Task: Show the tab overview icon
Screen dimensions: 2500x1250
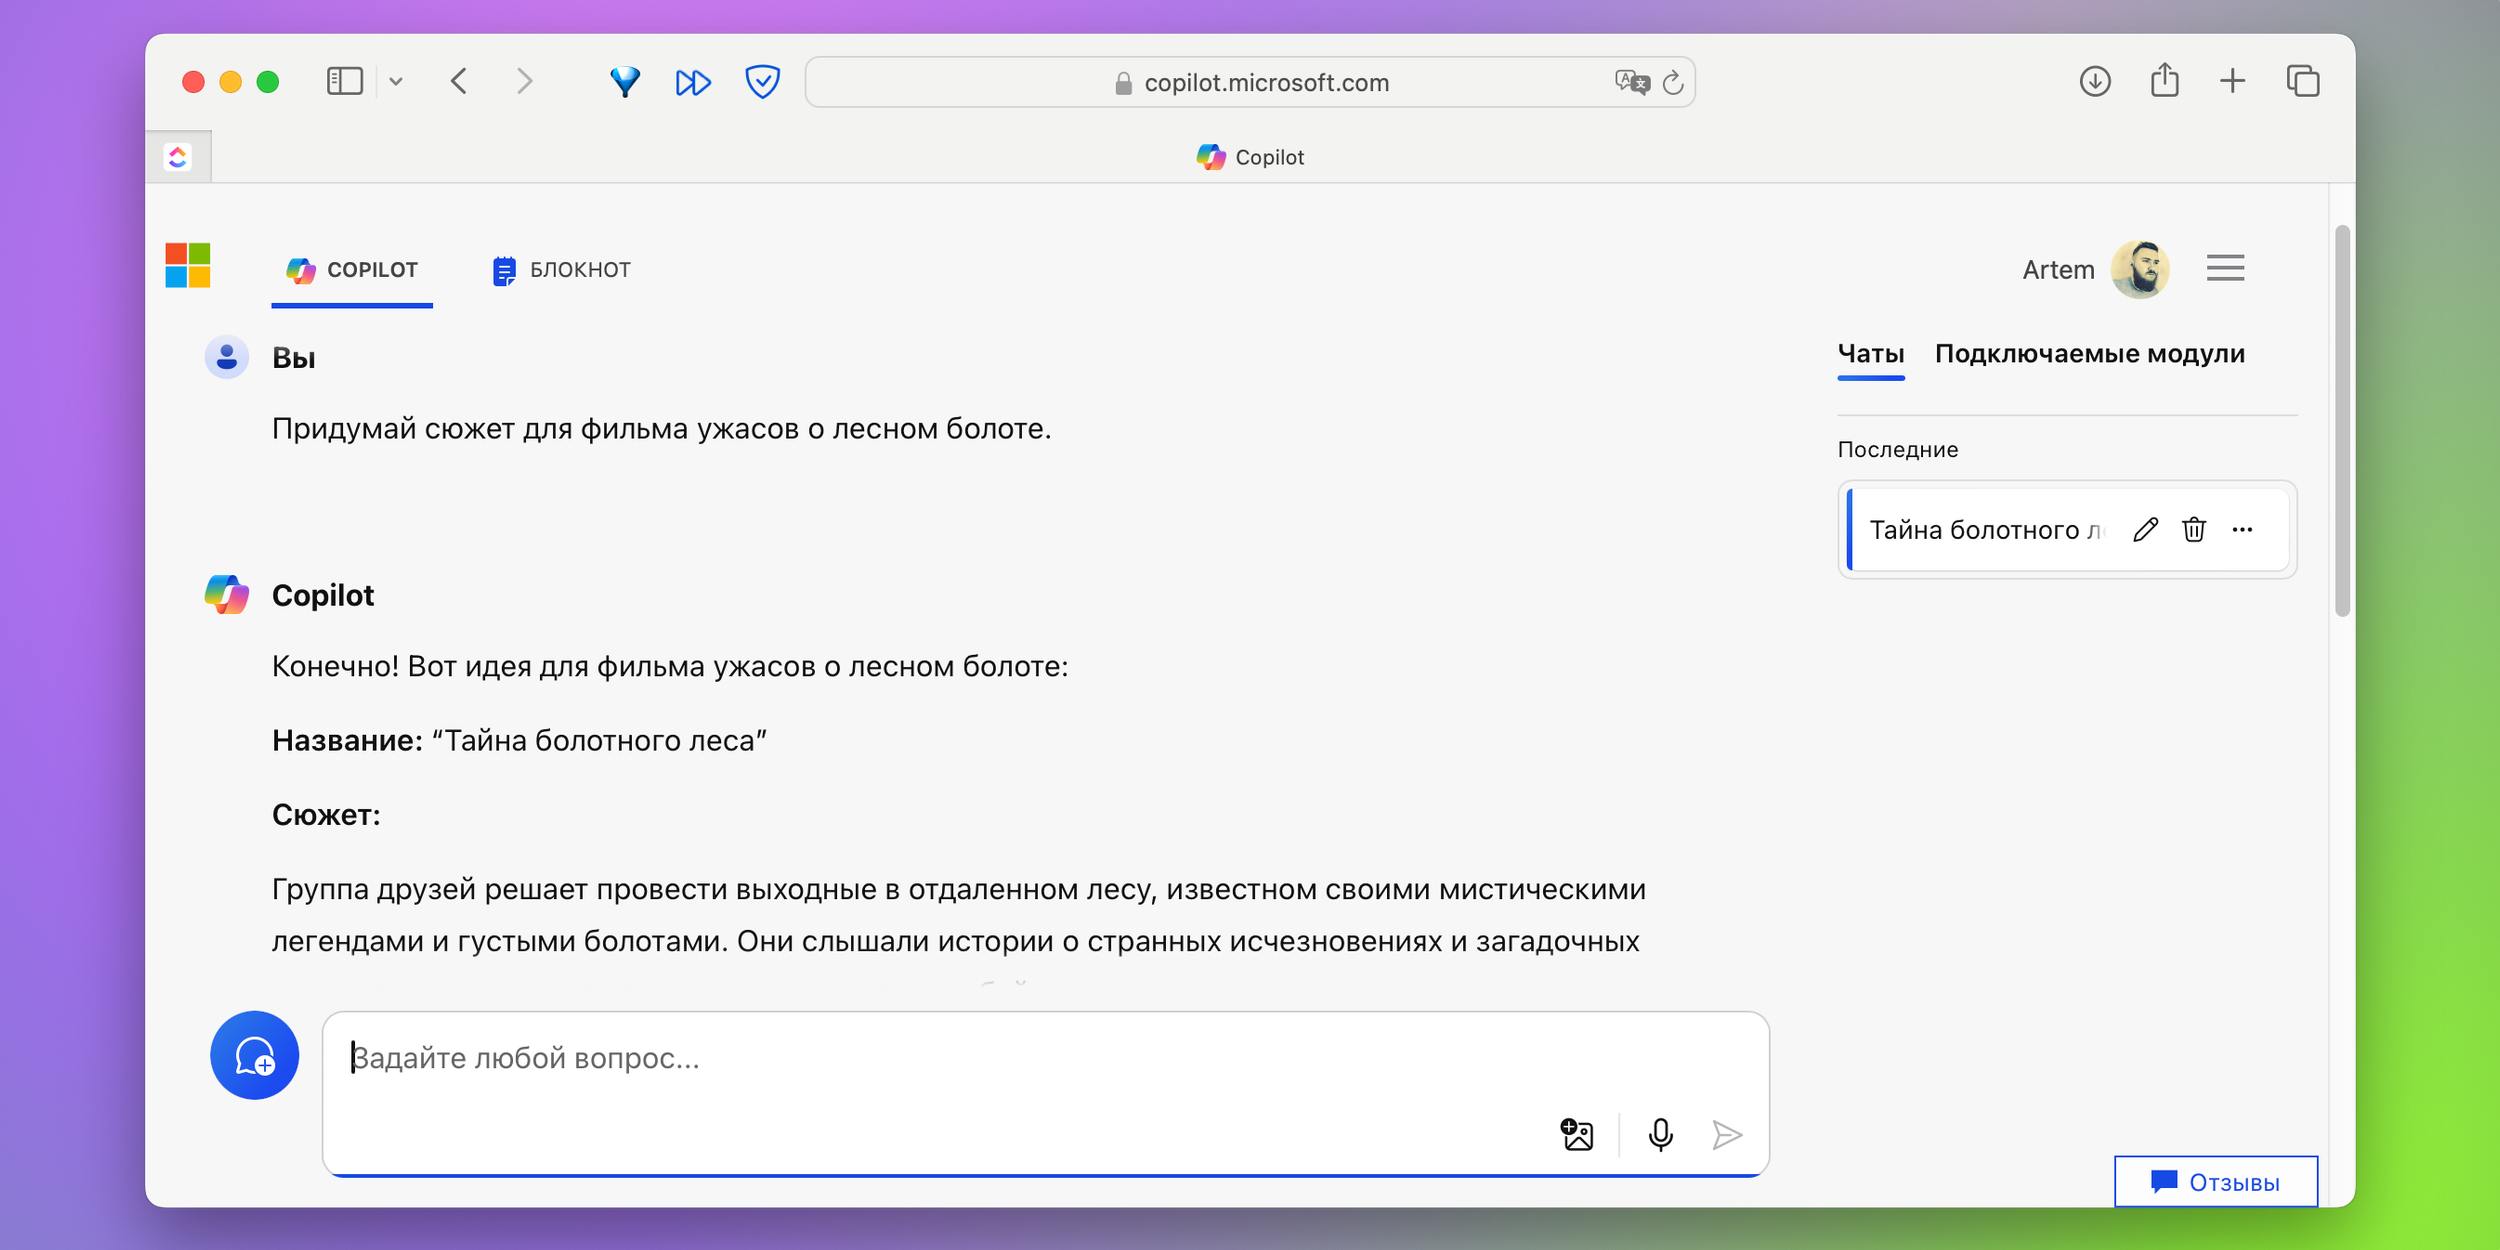Action: (x=2303, y=81)
